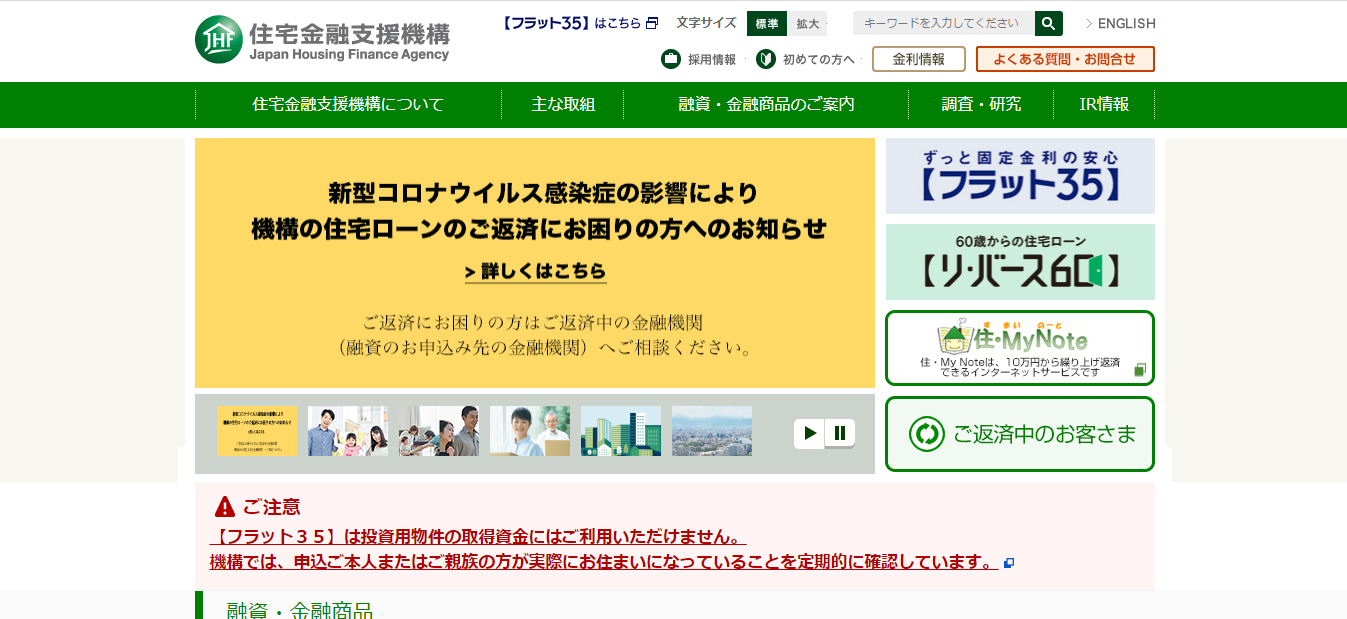Open the 調査・研究 navigation menu
This screenshot has height=619, width=1347.
click(978, 103)
